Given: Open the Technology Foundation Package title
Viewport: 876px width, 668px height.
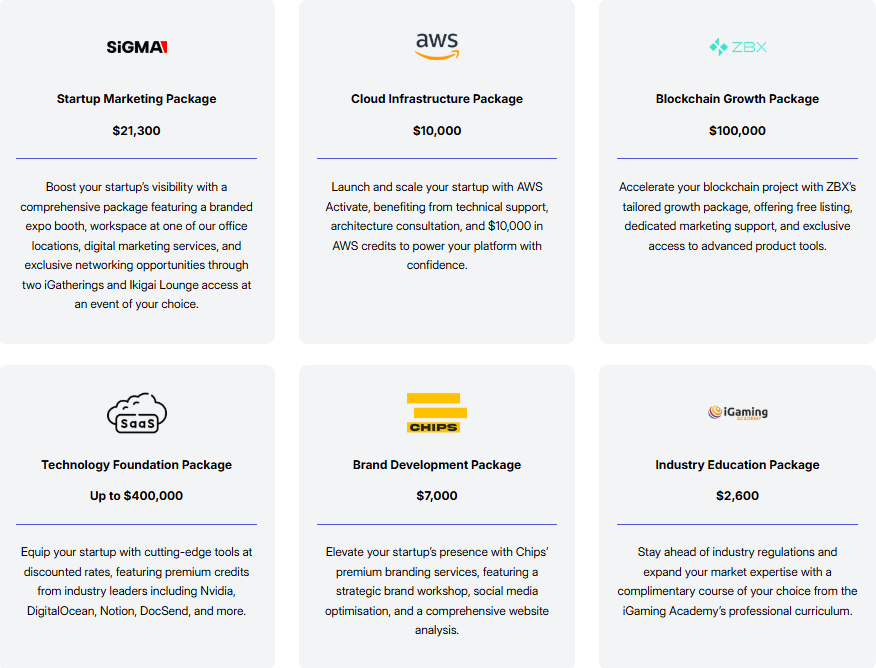Looking at the screenshot, I should (x=136, y=465).
